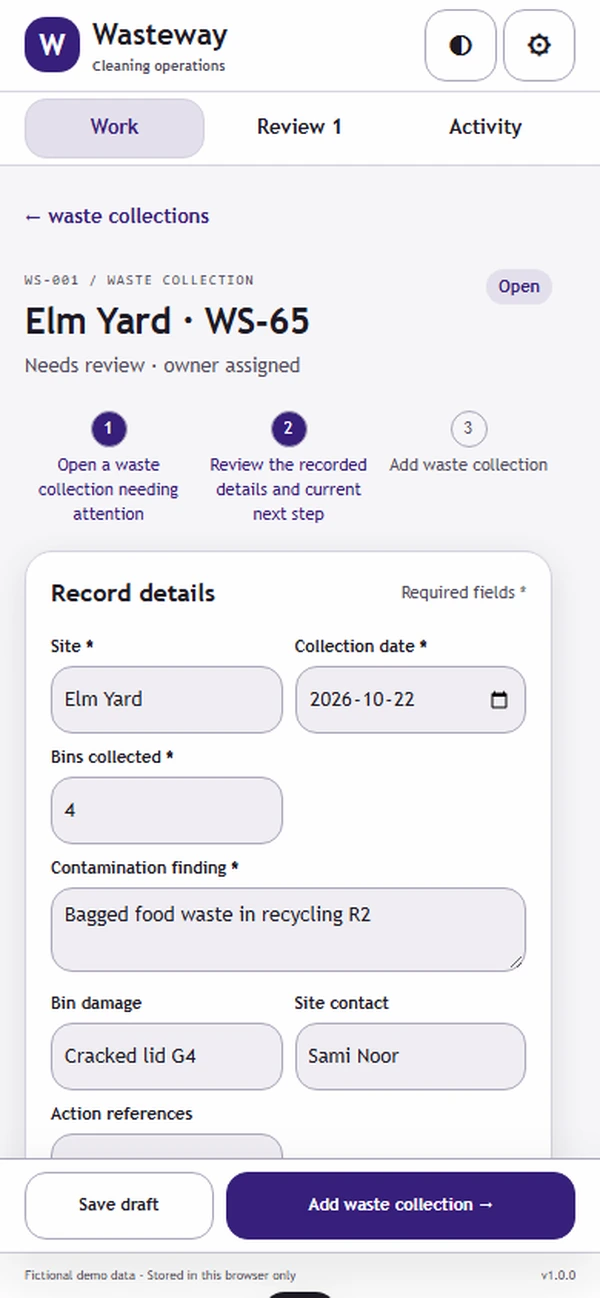Click the v1.0.0 version text
Viewport: 600px width, 1298px height.
point(558,1275)
